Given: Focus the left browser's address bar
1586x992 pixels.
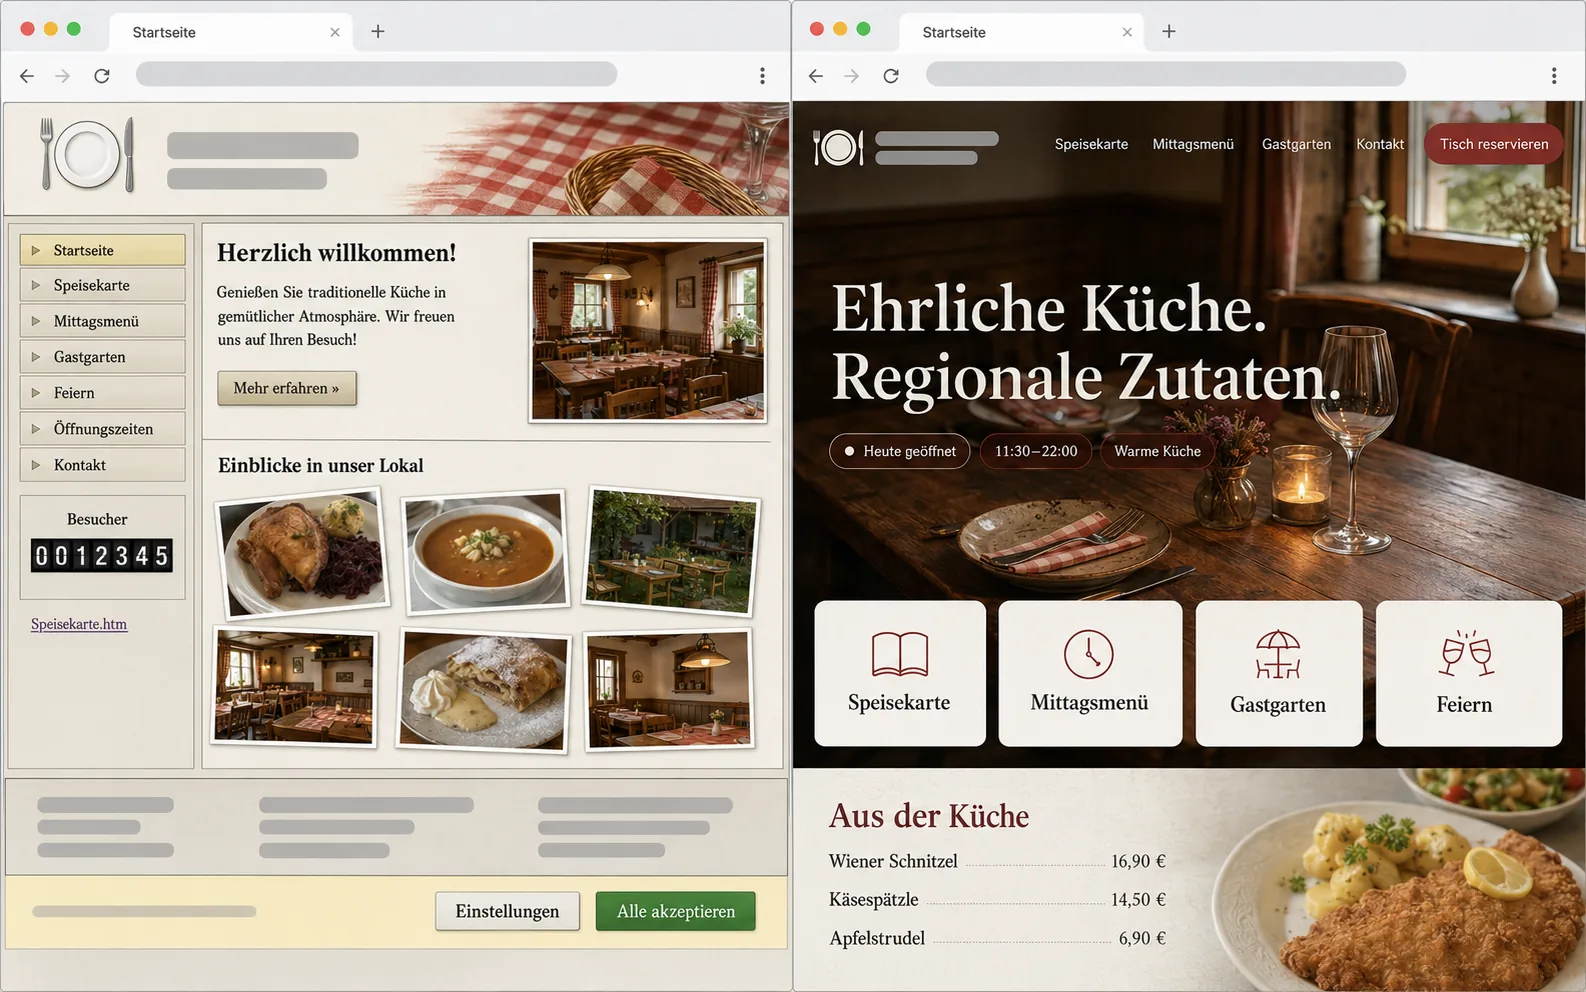Looking at the screenshot, I should point(376,74).
